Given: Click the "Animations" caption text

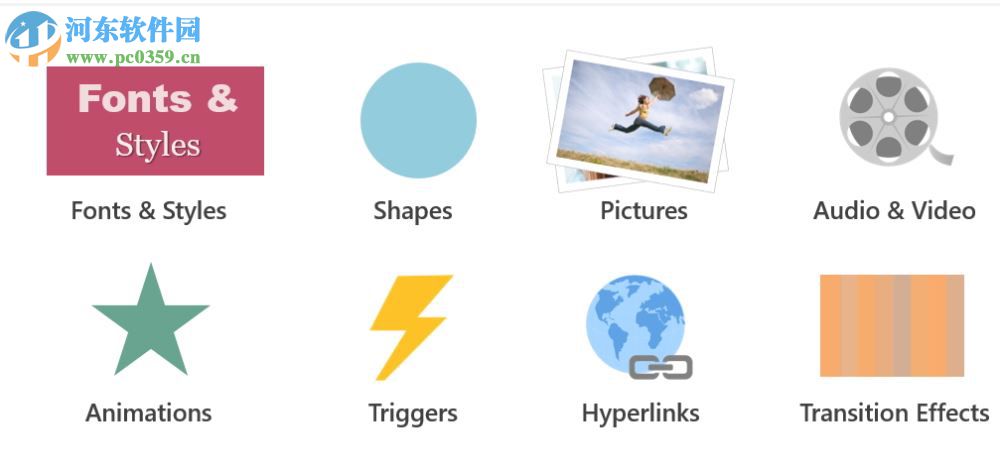Looking at the screenshot, I should [x=149, y=413].
